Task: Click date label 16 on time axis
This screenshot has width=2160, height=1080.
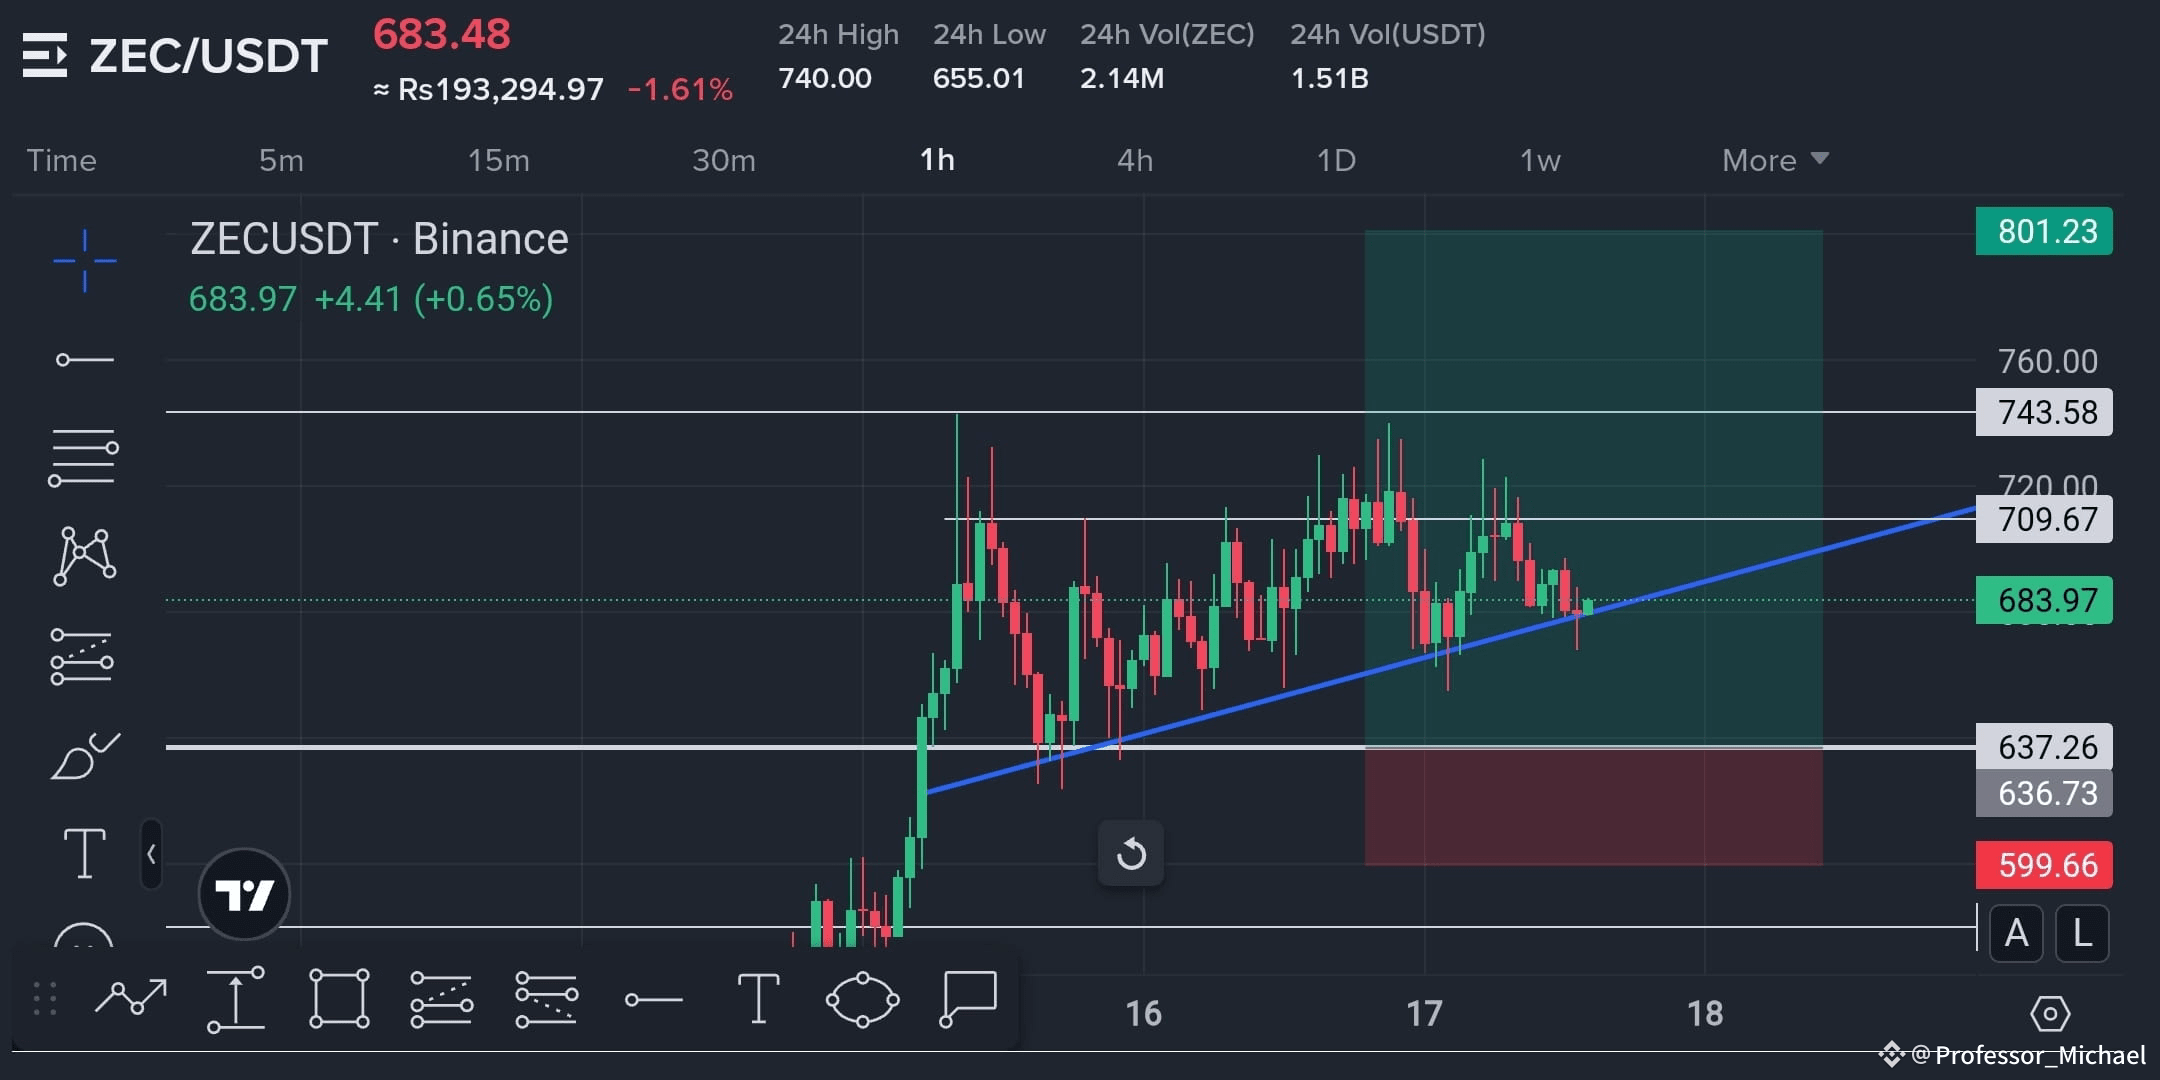Action: 1143,1014
